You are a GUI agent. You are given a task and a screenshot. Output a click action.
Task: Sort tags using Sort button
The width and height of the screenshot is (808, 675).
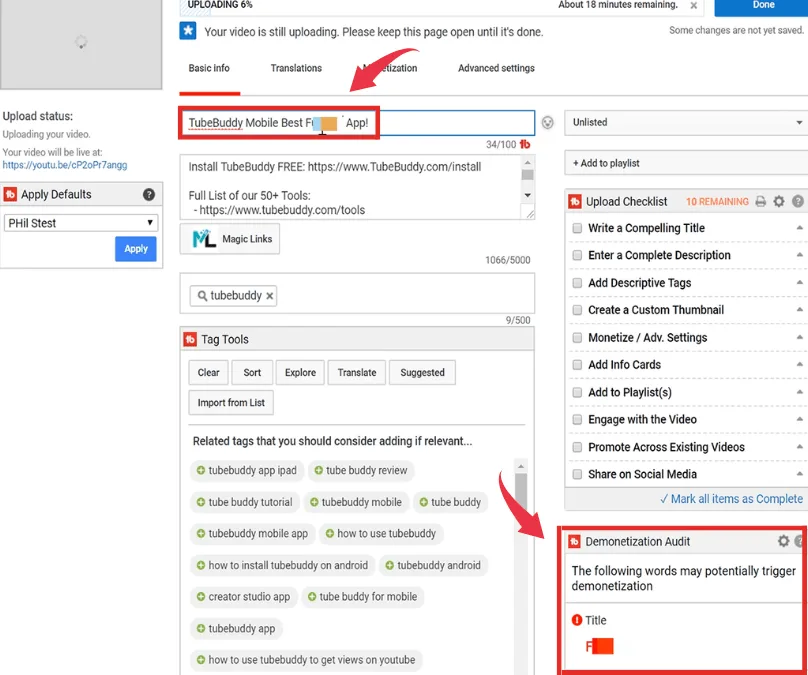tap(252, 373)
